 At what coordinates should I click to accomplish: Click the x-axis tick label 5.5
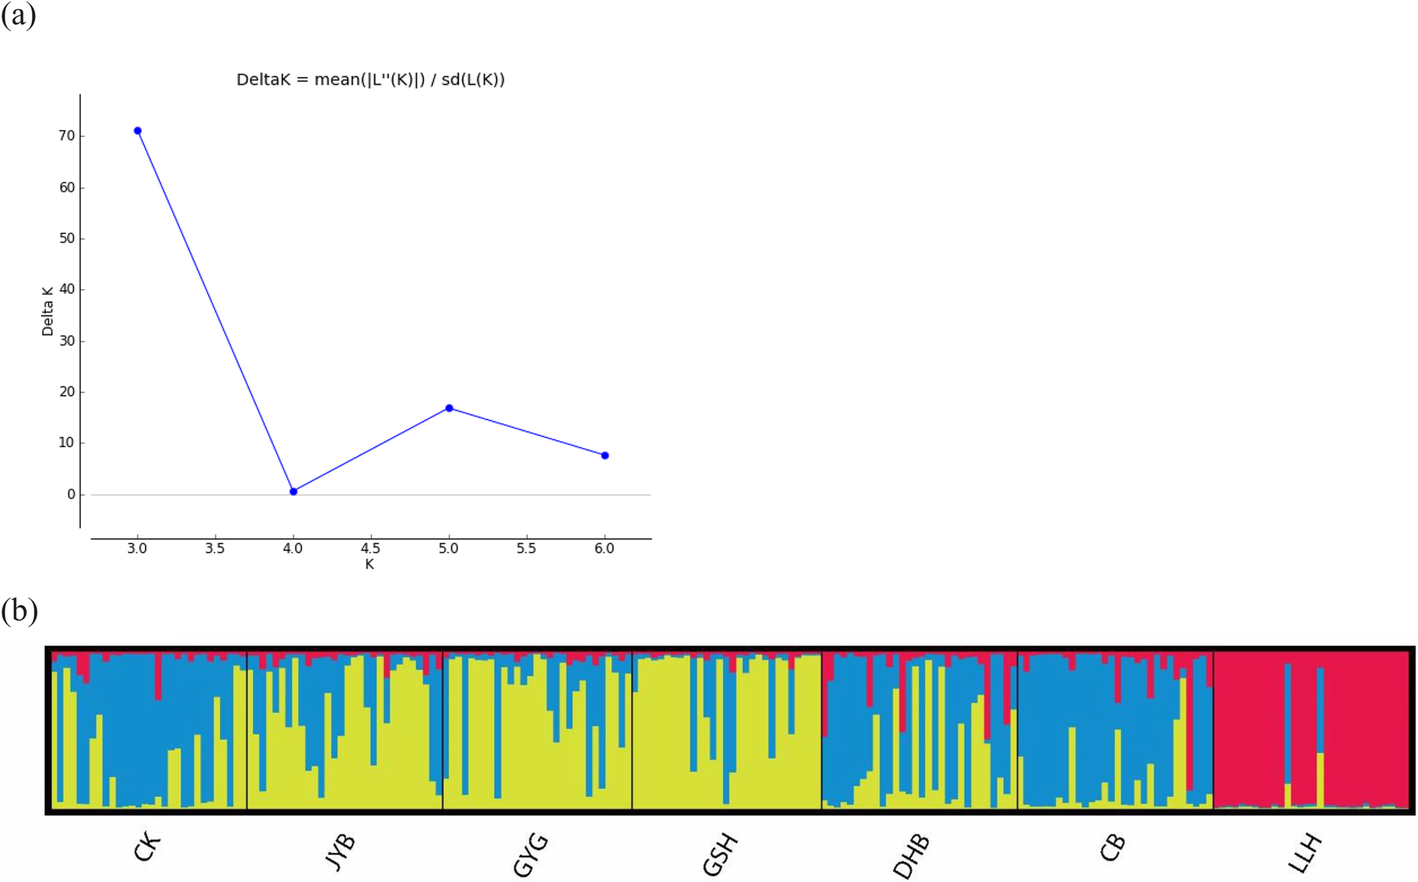pyautogui.click(x=527, y=549)
